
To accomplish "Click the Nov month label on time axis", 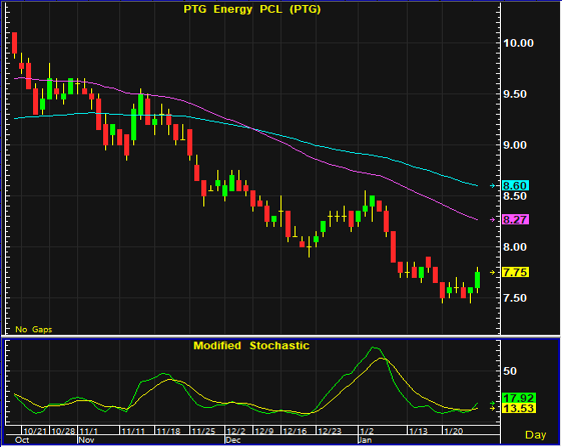I will pos(86,440).
